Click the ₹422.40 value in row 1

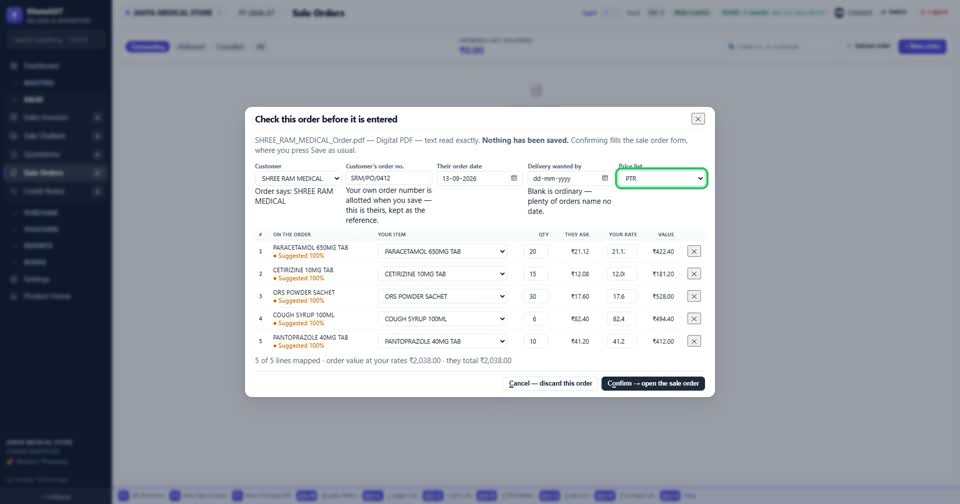click(663, 252)
